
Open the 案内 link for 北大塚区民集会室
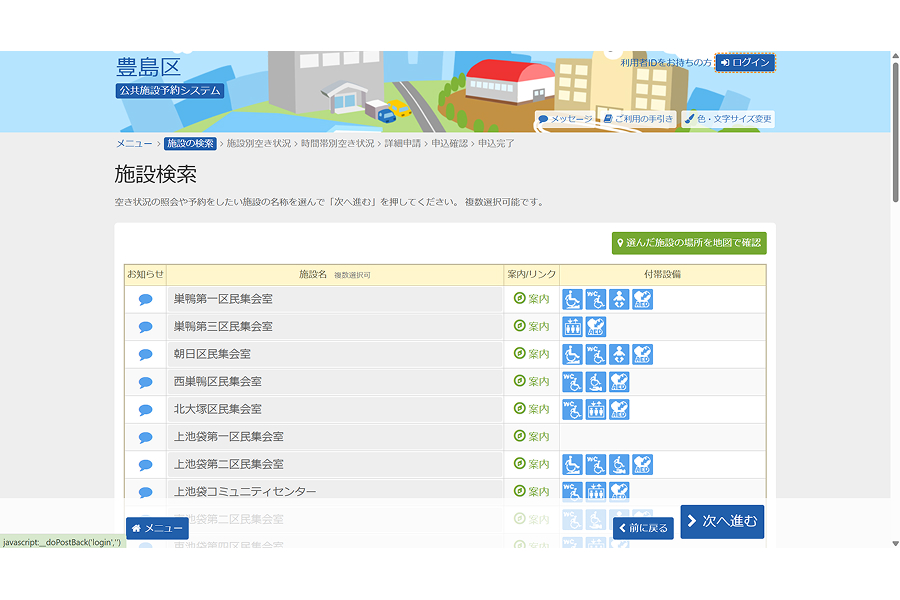tap(532, 409)
